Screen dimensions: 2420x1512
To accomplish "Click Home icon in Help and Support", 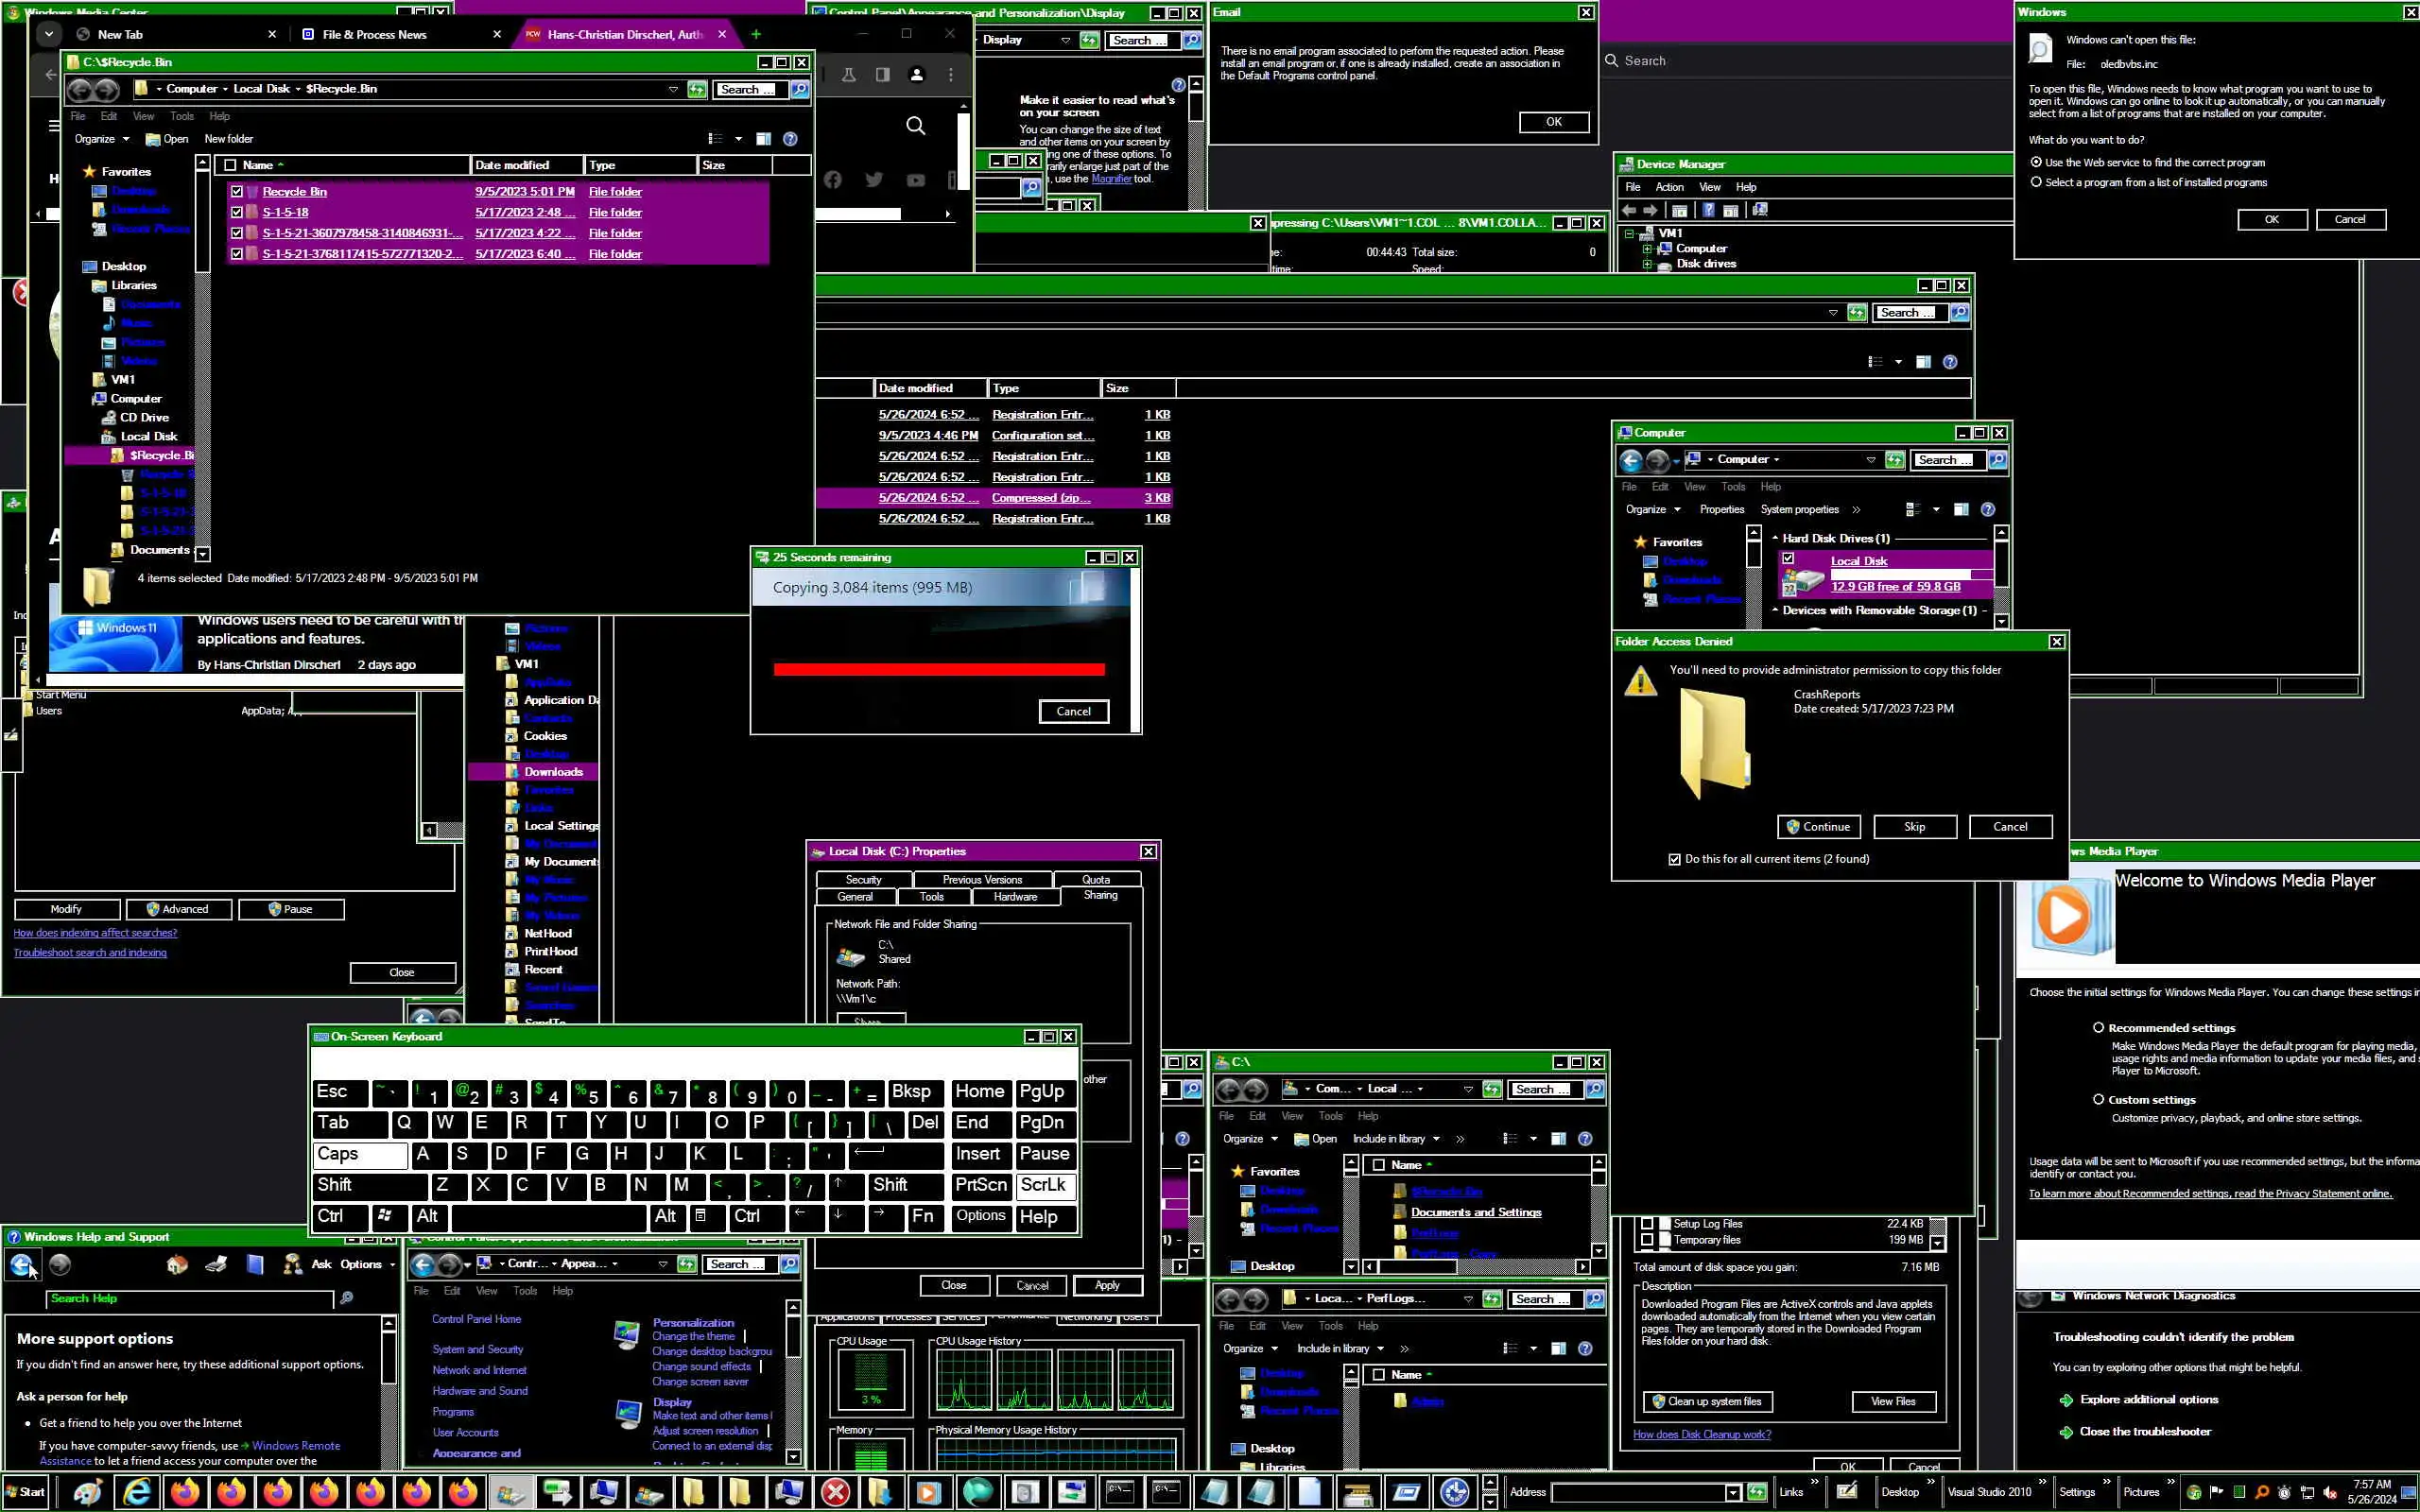I will [x=177, y=1265].
